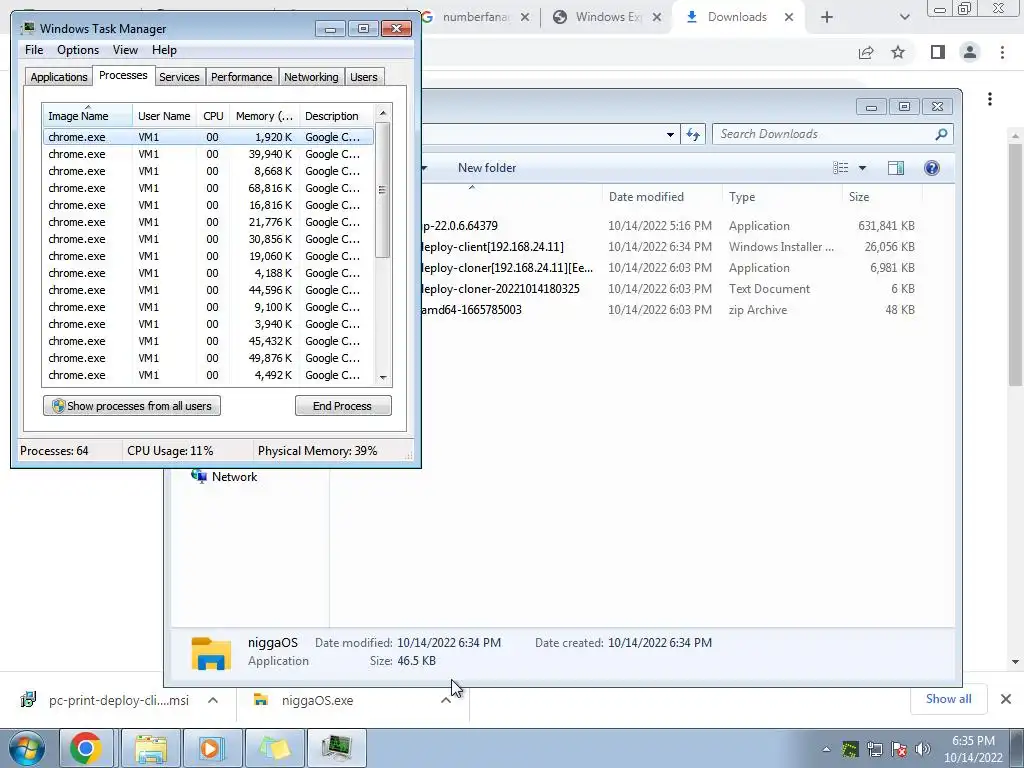
Task: Click the Media Player taskbar icon
Action: [211, 748]
